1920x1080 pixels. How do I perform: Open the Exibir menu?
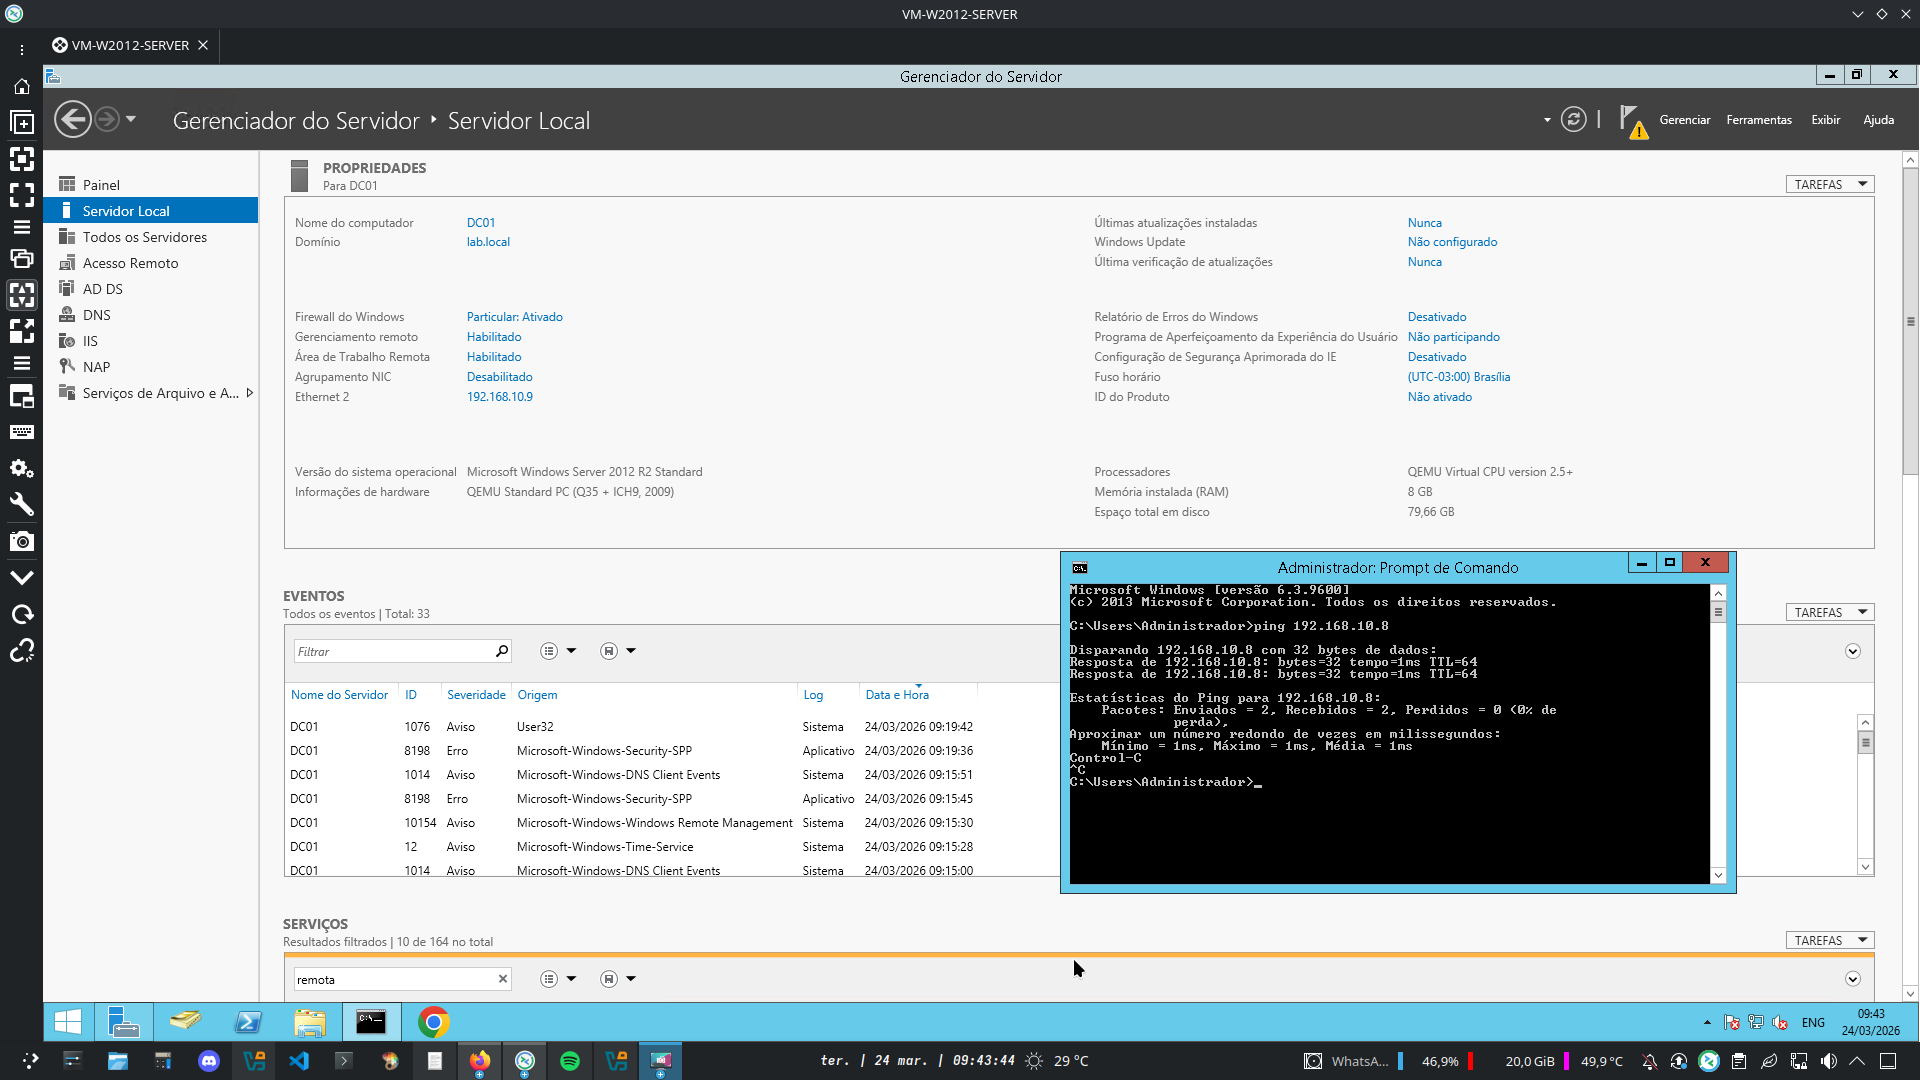(1825, 120)
